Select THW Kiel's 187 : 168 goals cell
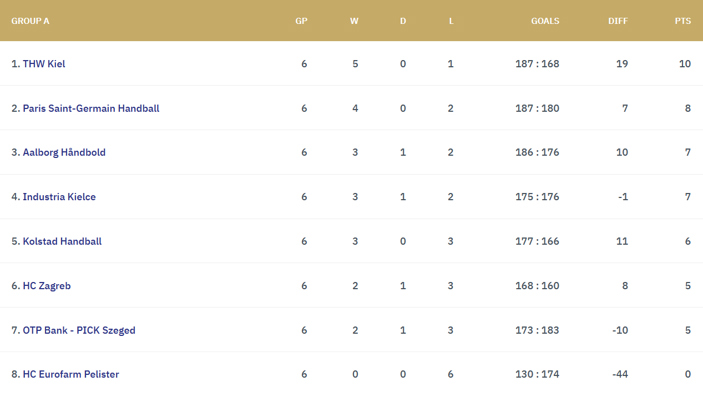Viewport: 703px width, 395px height. [537, 64]
